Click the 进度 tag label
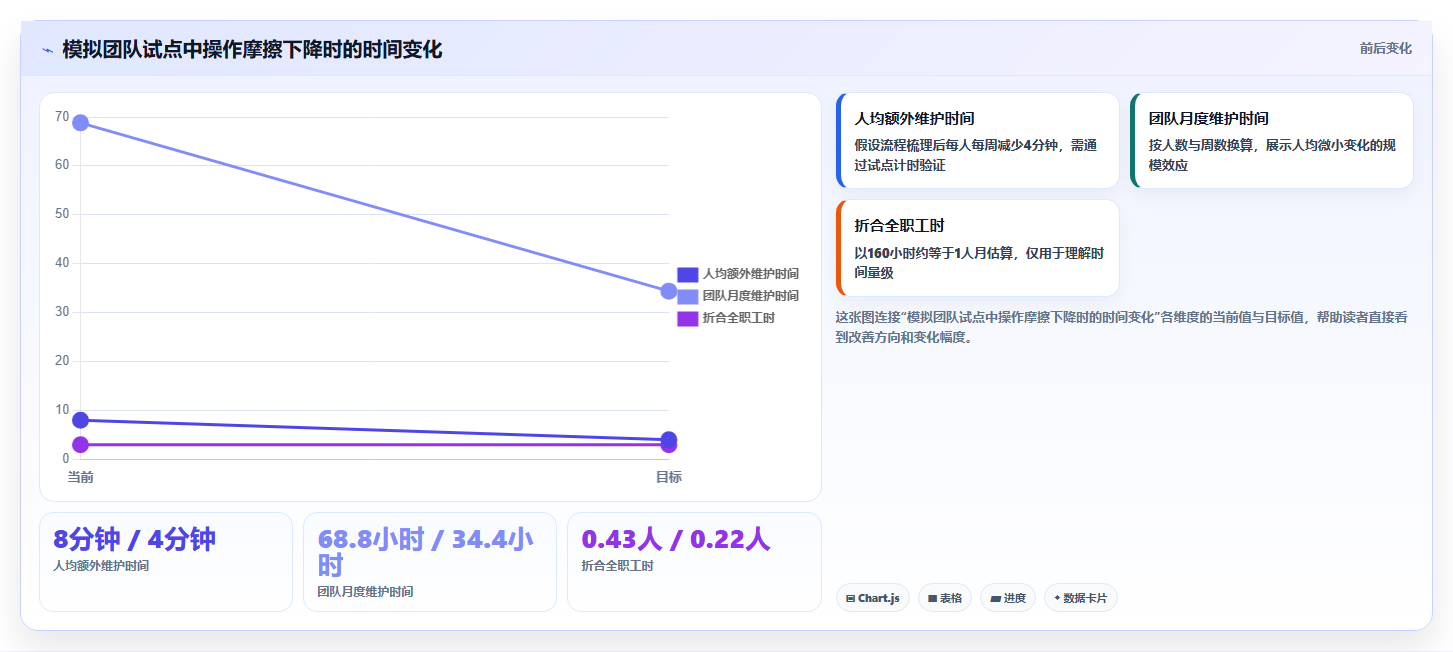The width and height of the screenshot is (1453, 652). [1014, 598]
